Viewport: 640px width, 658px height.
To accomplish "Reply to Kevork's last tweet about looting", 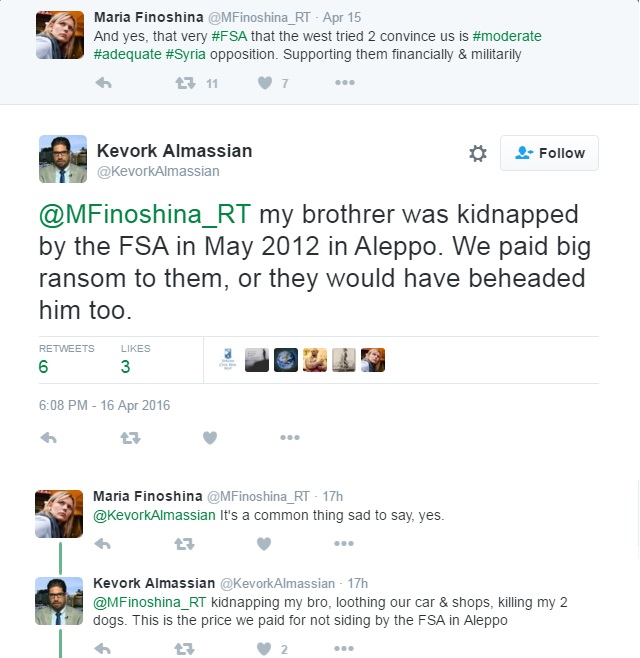I will tap(103, 649).
